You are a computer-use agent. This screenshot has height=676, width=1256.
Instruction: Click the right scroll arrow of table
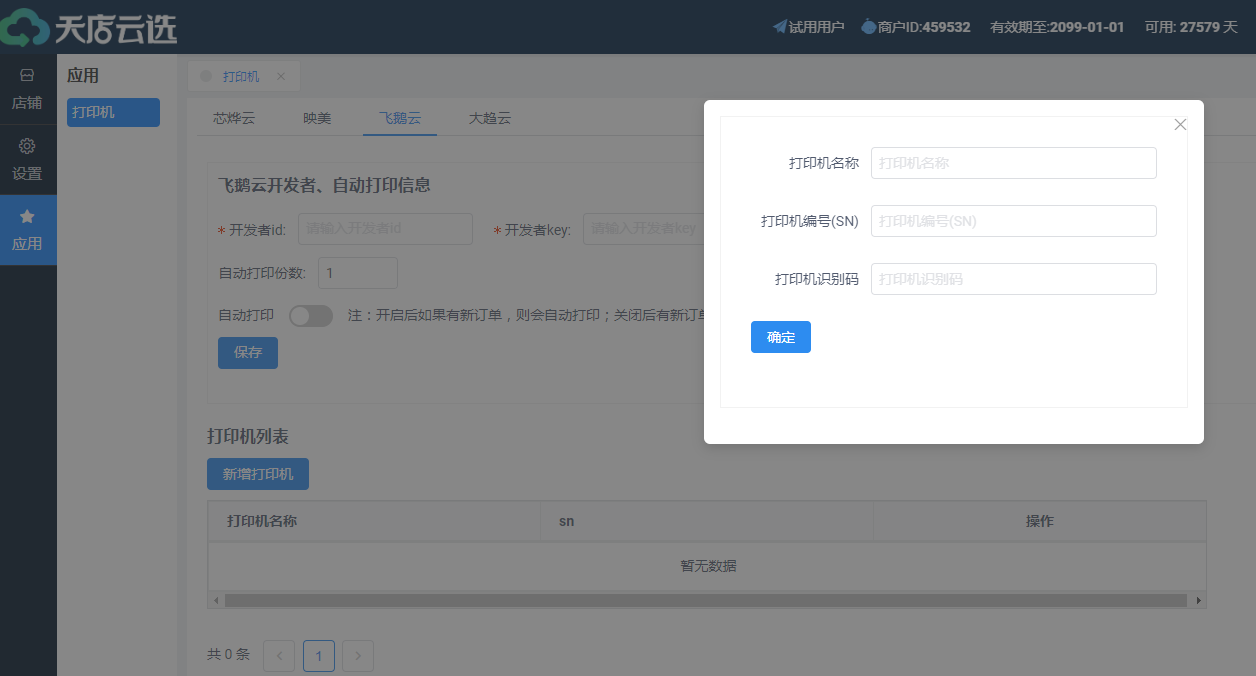point(1199,600)
